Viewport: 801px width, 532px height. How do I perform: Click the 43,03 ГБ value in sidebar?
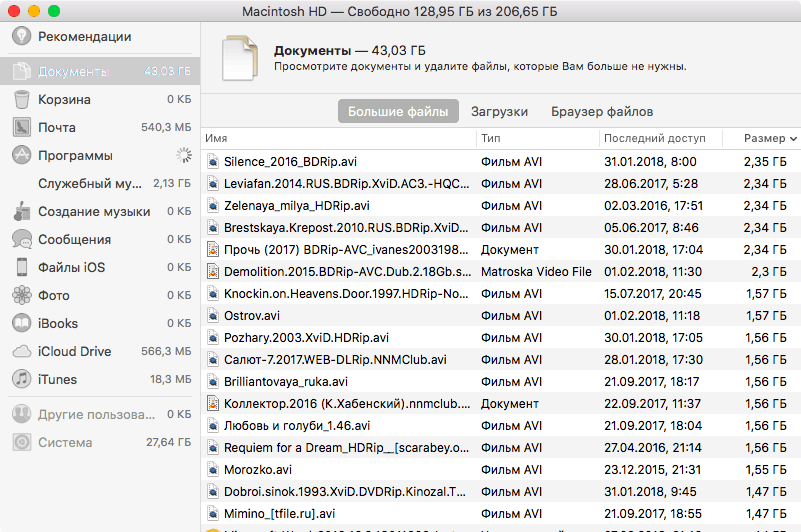[x=167, y=71]
